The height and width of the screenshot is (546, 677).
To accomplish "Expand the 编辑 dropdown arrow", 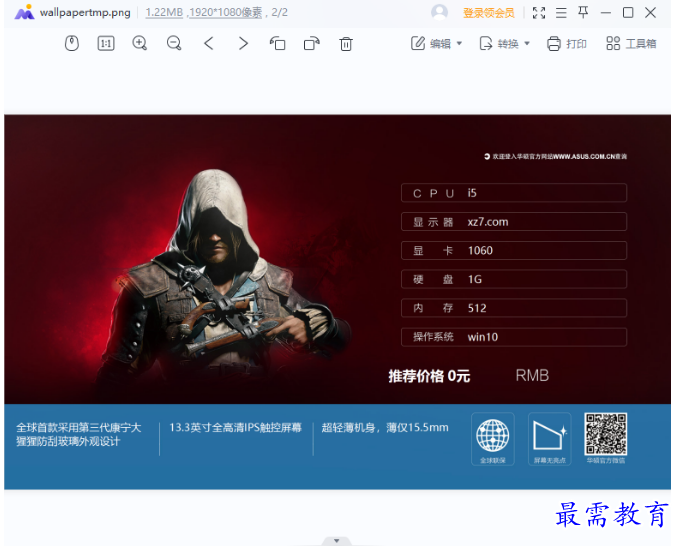I will click(459, 44).
